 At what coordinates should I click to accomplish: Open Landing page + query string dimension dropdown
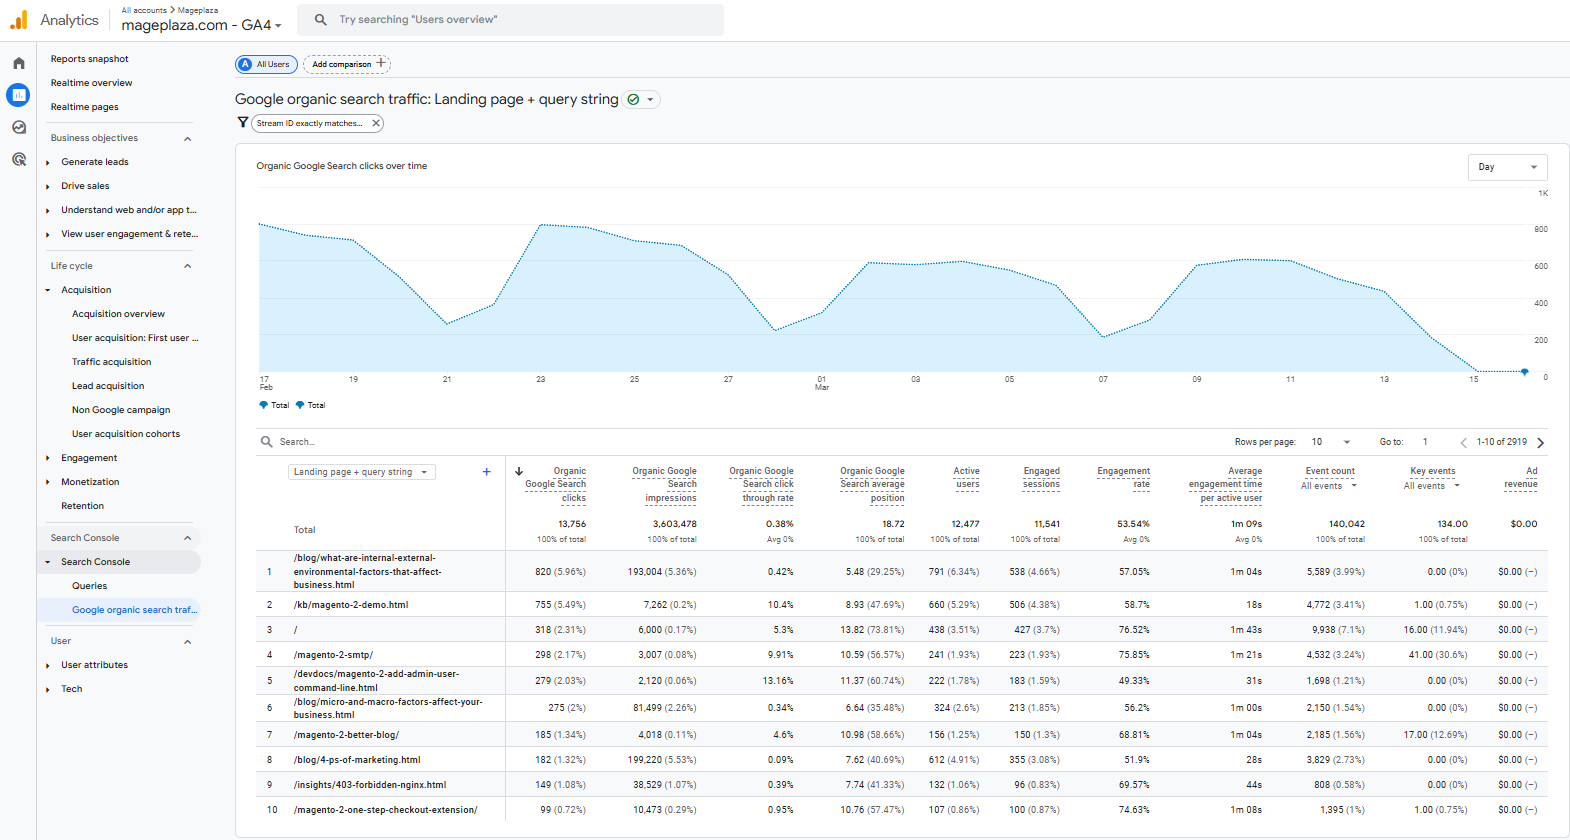coord(361,472)
